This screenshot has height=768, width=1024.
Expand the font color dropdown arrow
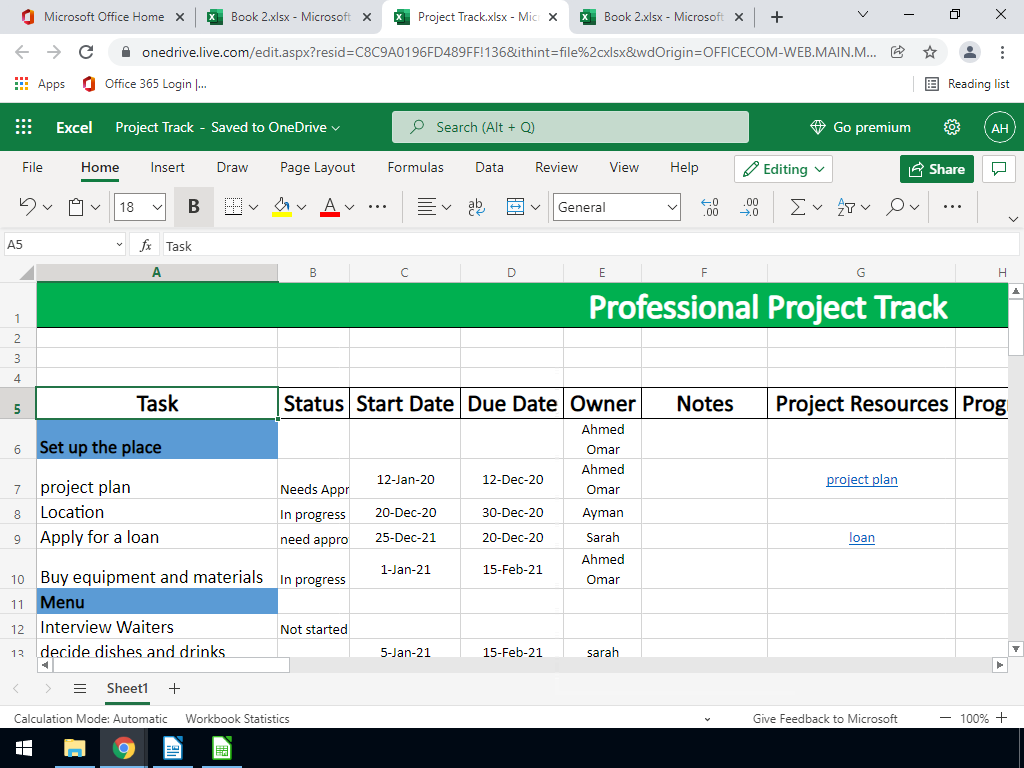349,208
